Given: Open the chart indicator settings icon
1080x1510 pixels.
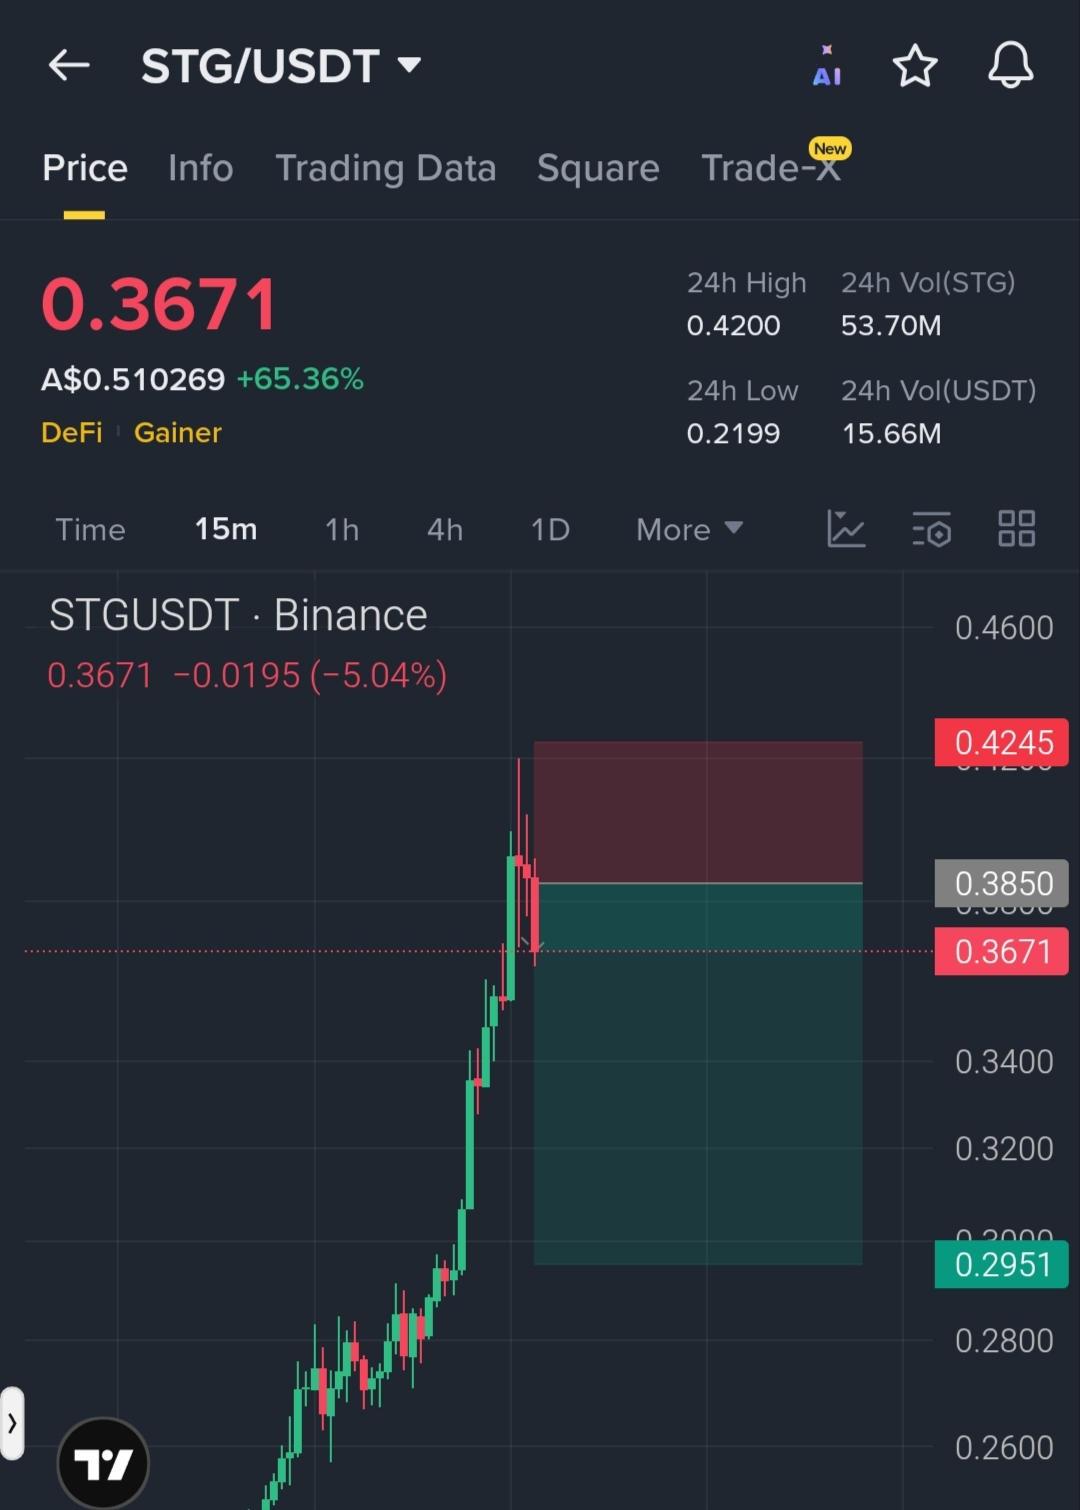Looking at the screenshot, I should 931,528.
